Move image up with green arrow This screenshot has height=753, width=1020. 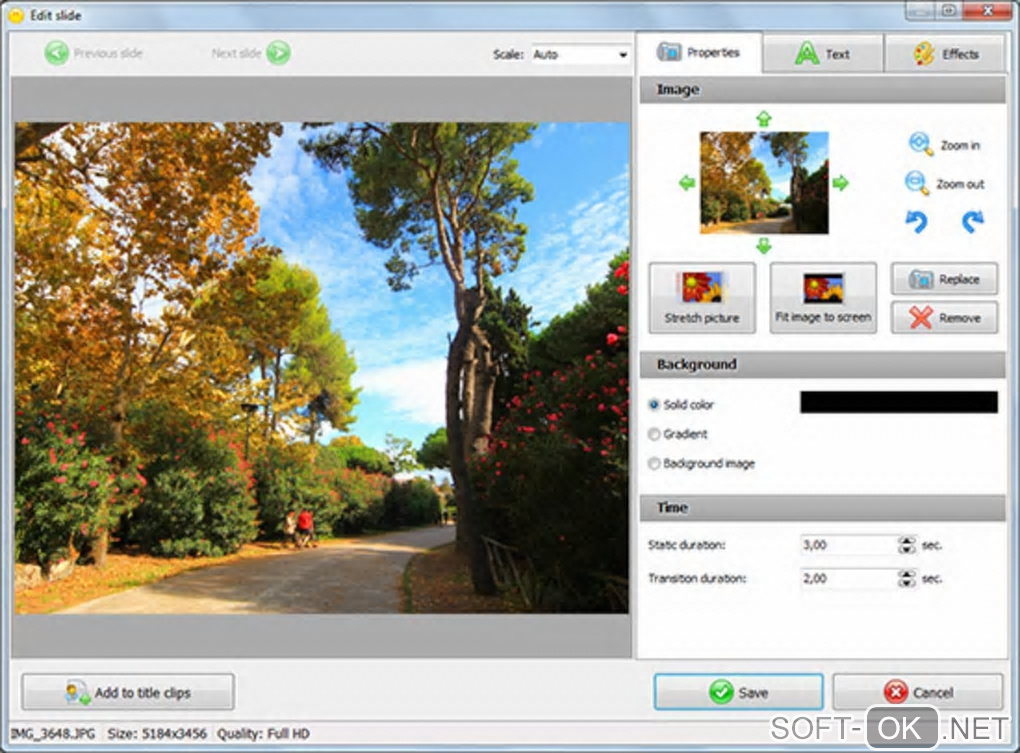tap(764, 119)
